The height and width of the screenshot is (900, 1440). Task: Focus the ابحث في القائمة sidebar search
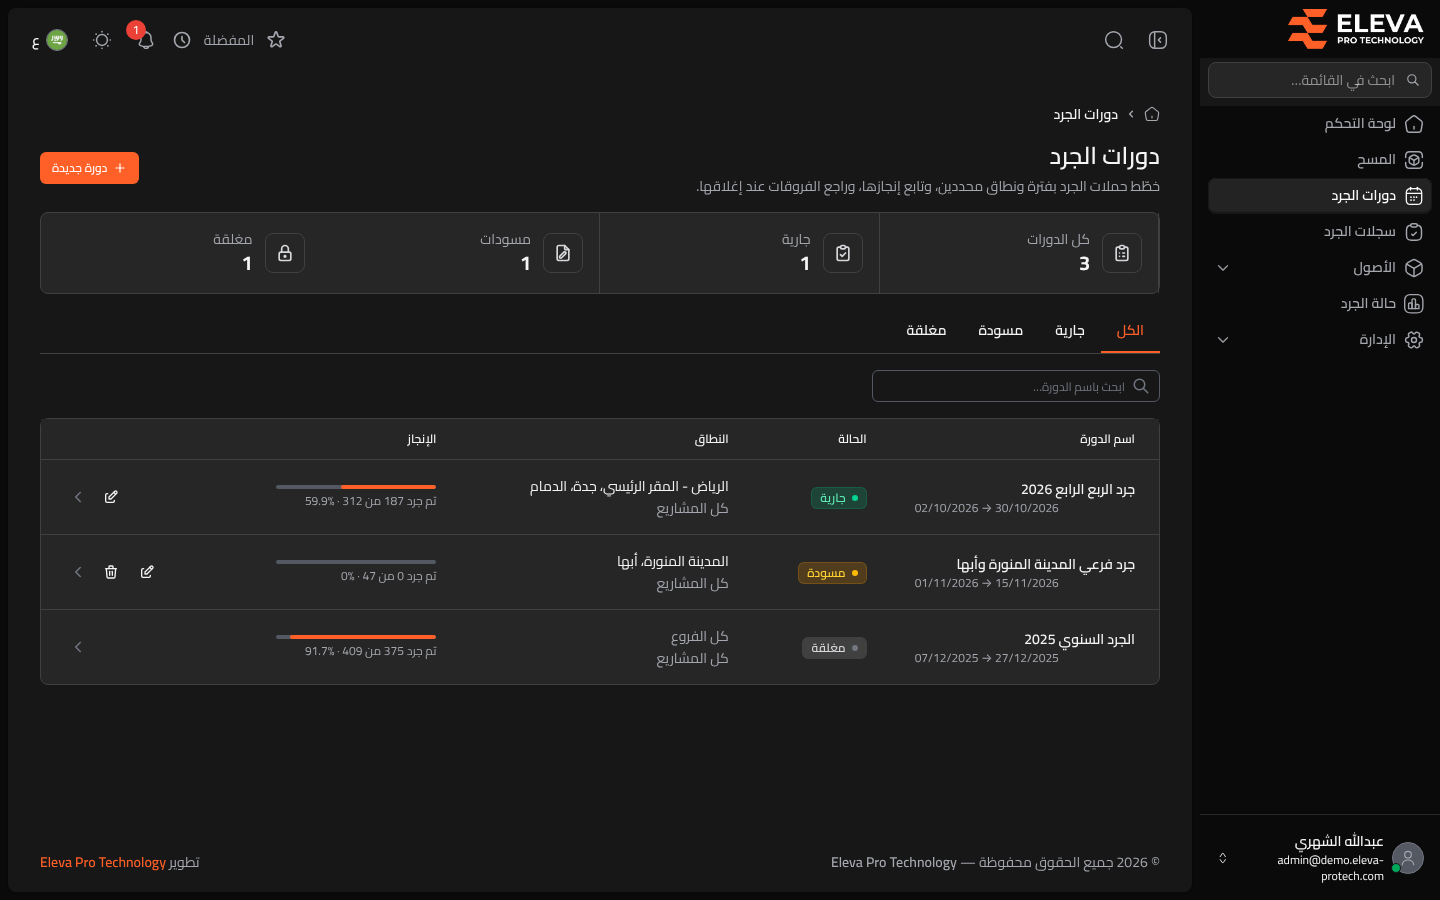(1320, 80)
